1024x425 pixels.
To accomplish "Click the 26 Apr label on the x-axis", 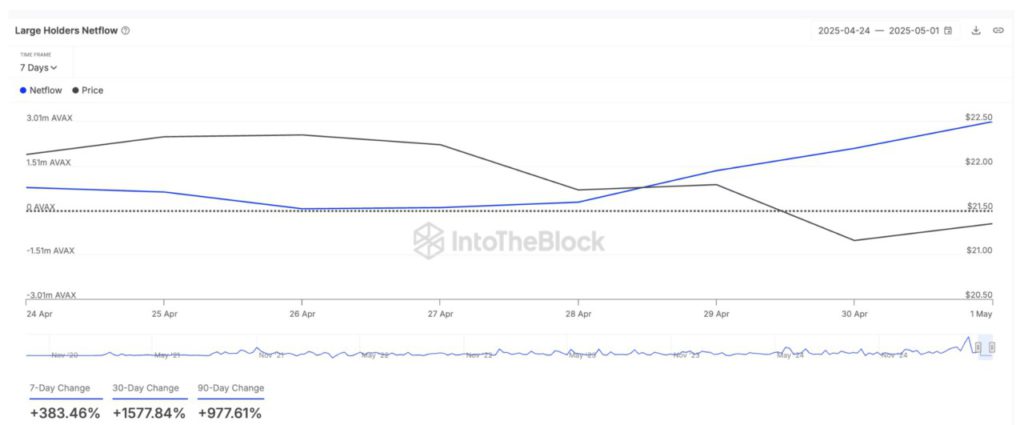I will pos(302,313).
